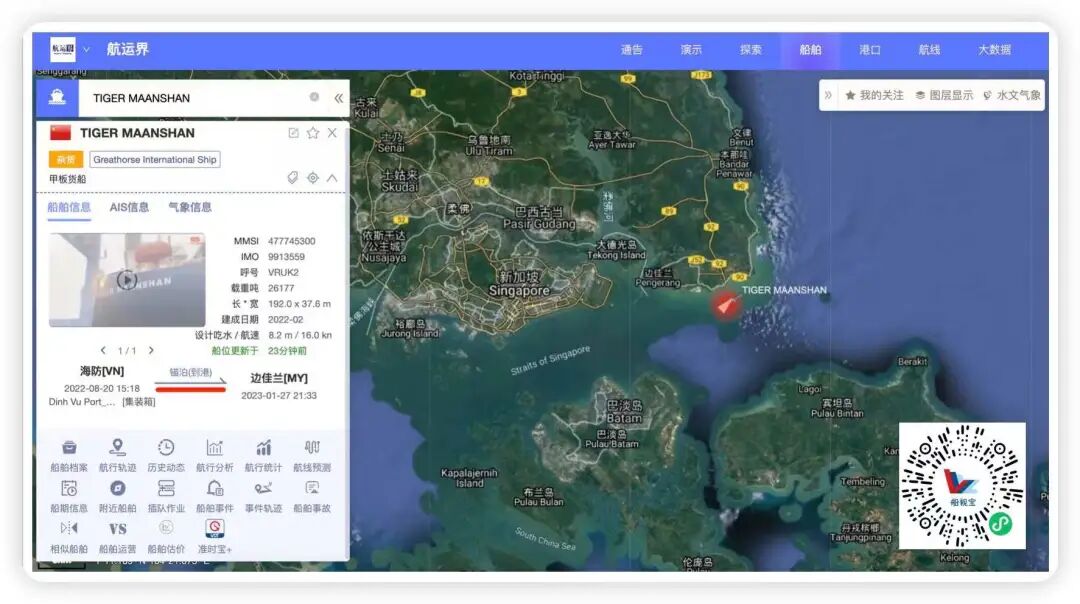Click the red voyage progress bar
Image resolution: width=1080 pixels, height=604 pixels.
coord(191,389)
